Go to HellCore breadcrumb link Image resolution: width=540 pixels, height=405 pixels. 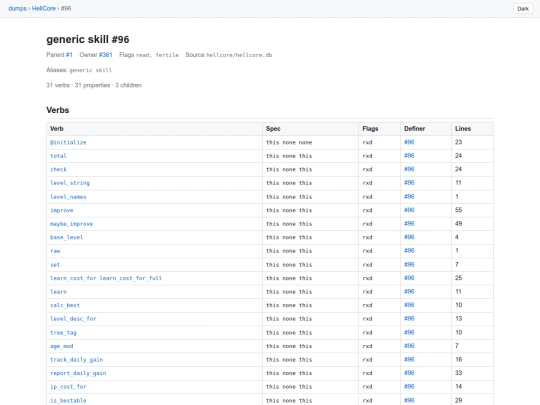pyautogui.click(x=44, y=9)
